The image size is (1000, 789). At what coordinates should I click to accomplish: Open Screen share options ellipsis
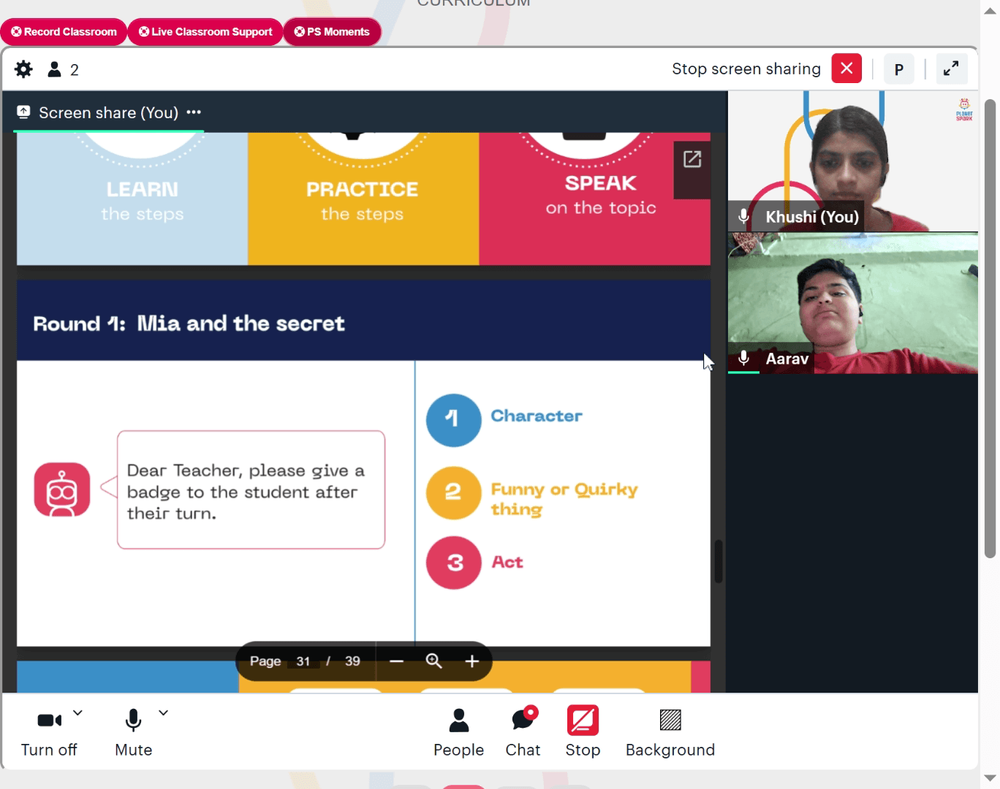coord(194,112)
